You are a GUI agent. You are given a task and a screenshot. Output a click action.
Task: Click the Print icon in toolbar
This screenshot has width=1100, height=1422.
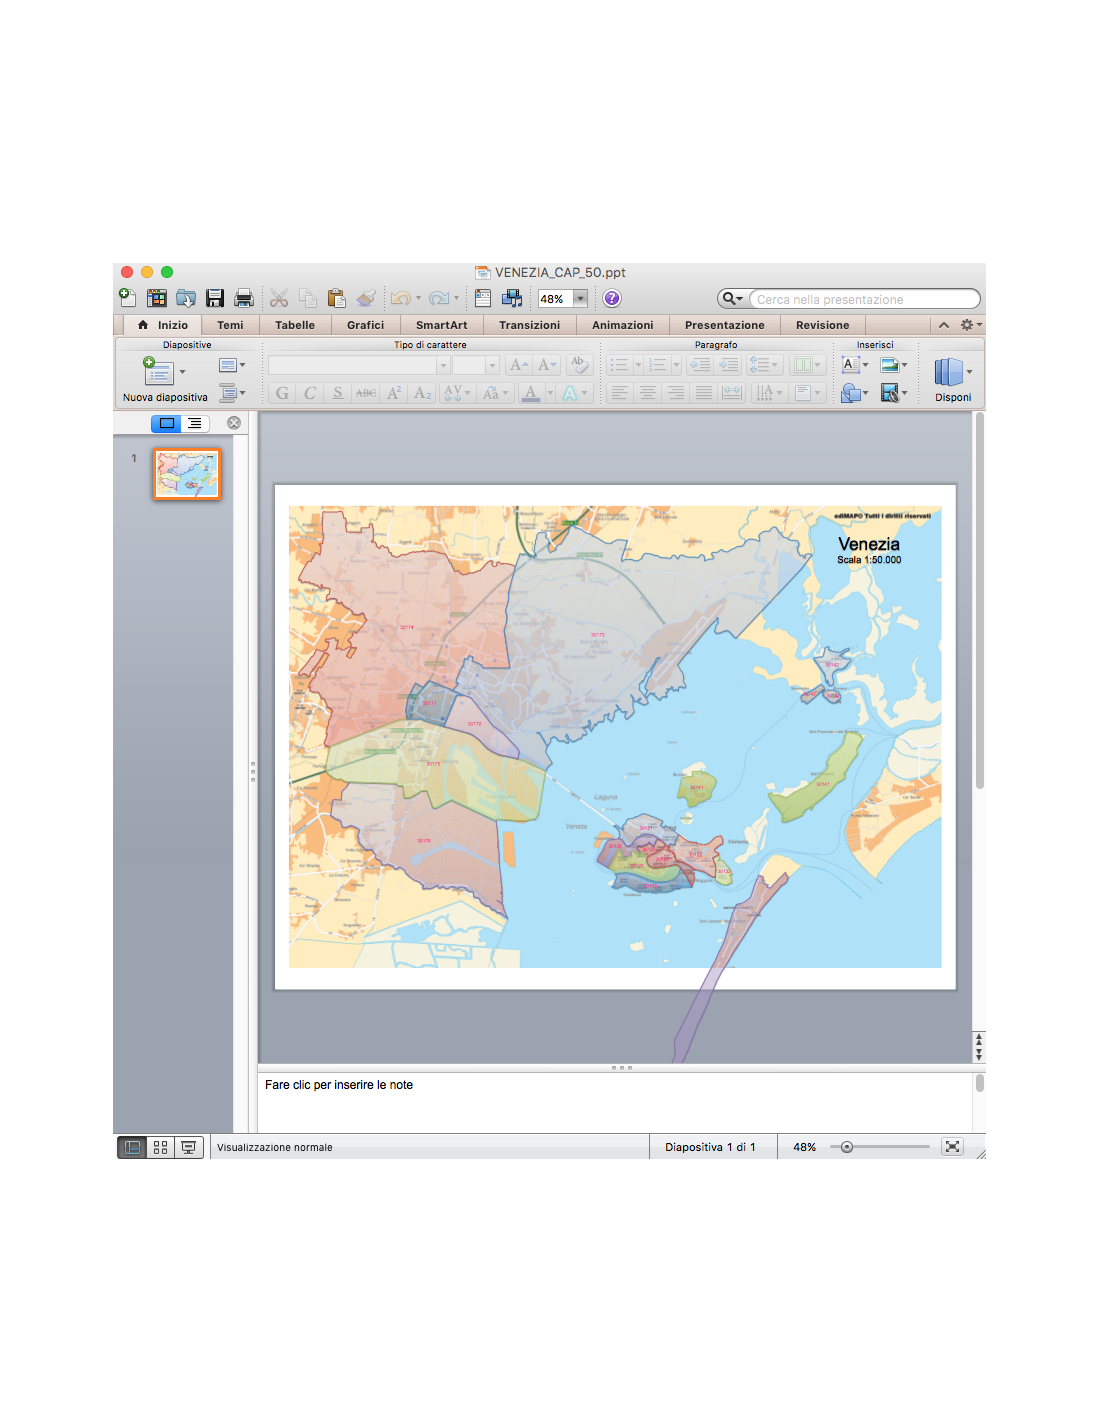point(244,298)
